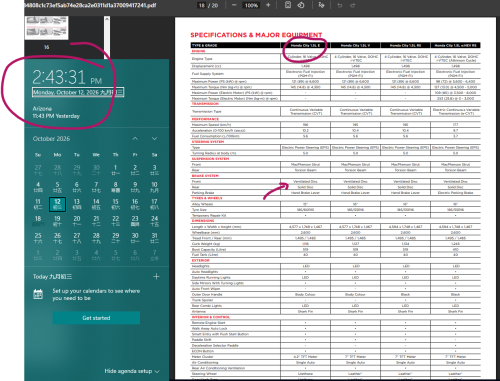
Task: Click the TYPE & GRADE header cell
Action: pyautogui.click(x=235, y=45)
